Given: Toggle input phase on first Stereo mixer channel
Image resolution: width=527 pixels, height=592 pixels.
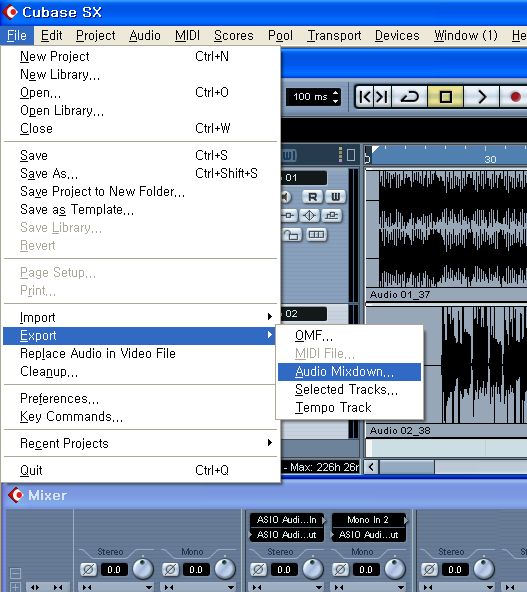Looking at the screenshot, I should pos(88,569).
